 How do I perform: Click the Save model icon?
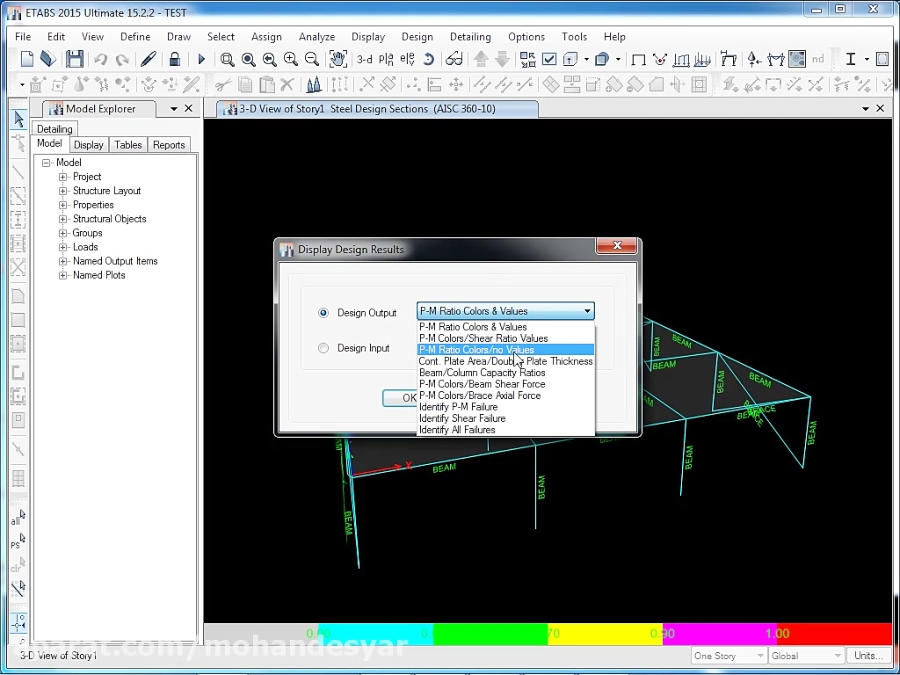tap(75, 60)
